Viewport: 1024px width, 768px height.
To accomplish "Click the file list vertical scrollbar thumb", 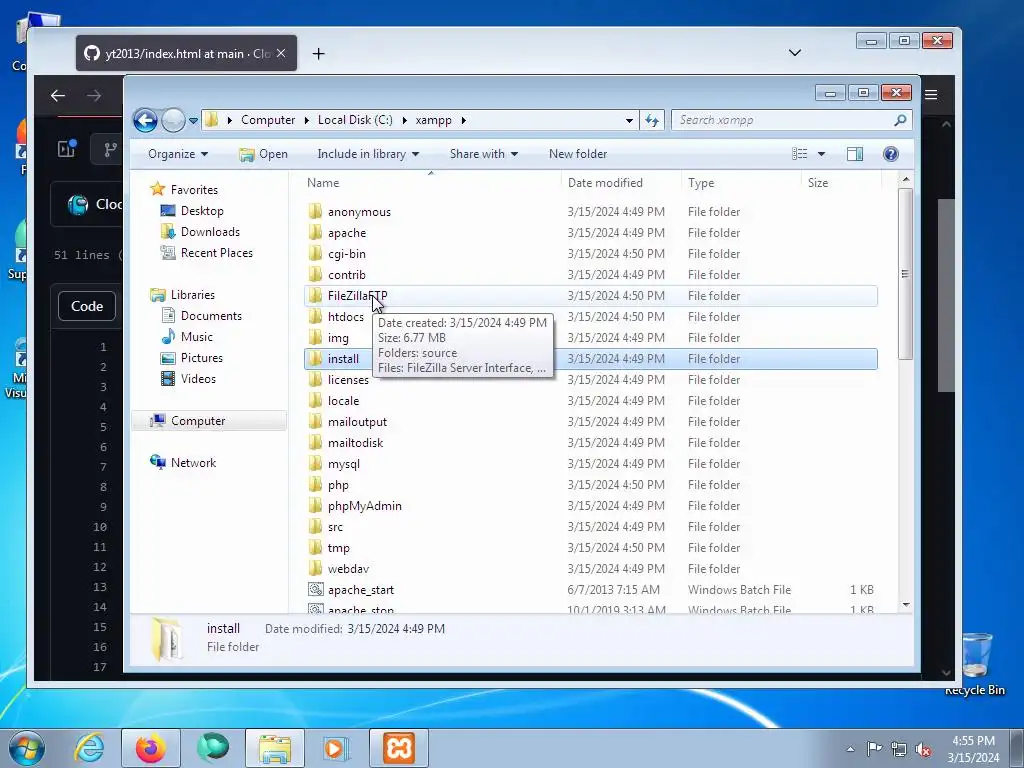I will click(x=905, y=274).
